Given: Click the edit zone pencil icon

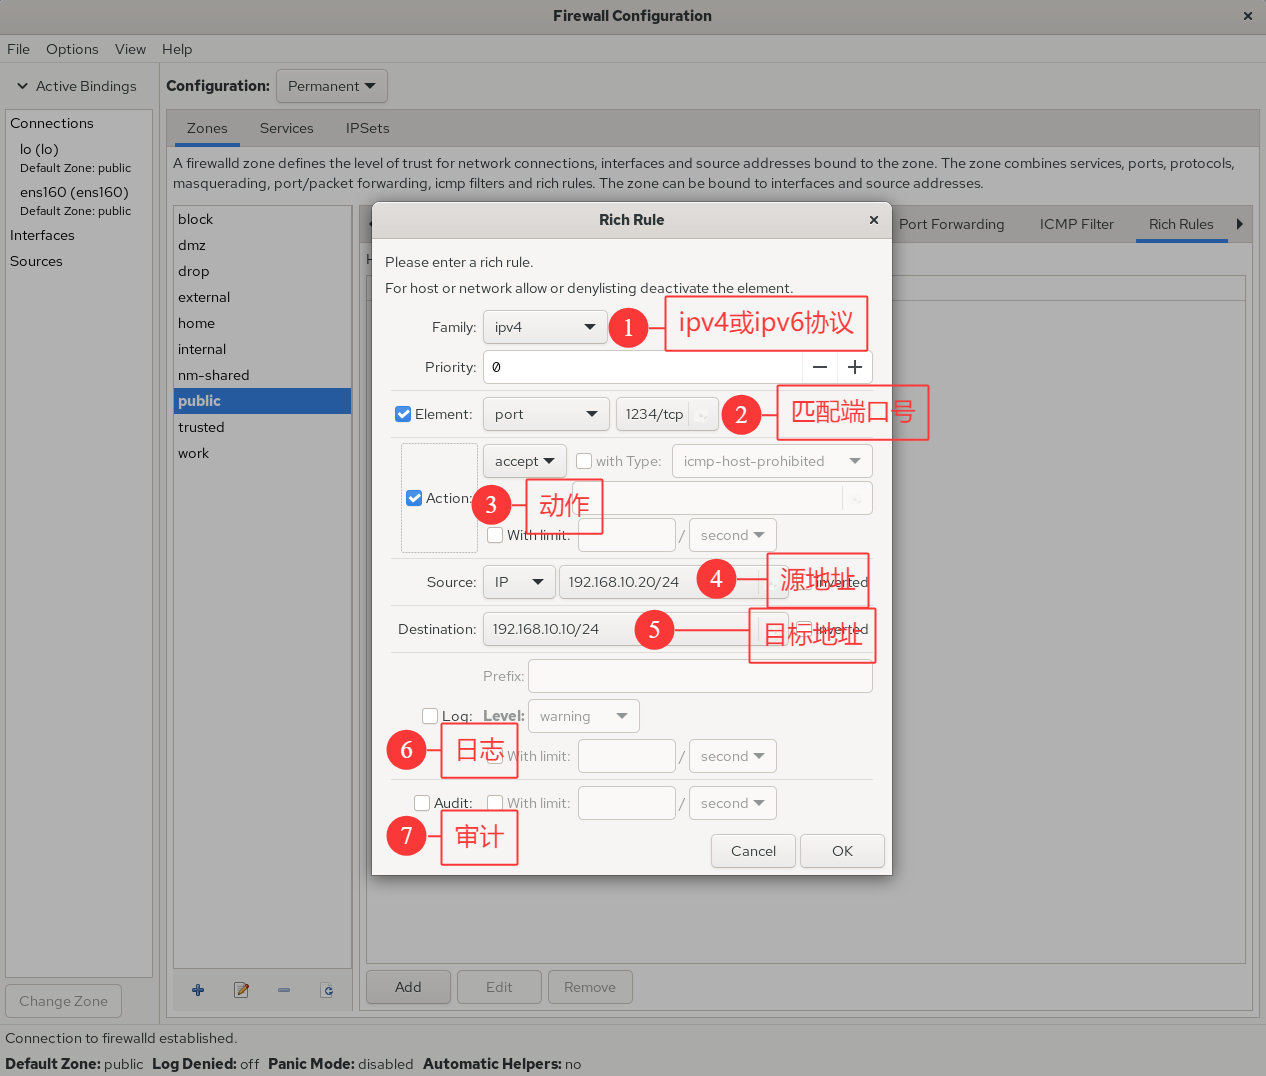Looking at the screenshot, I should tap(241, 990).
